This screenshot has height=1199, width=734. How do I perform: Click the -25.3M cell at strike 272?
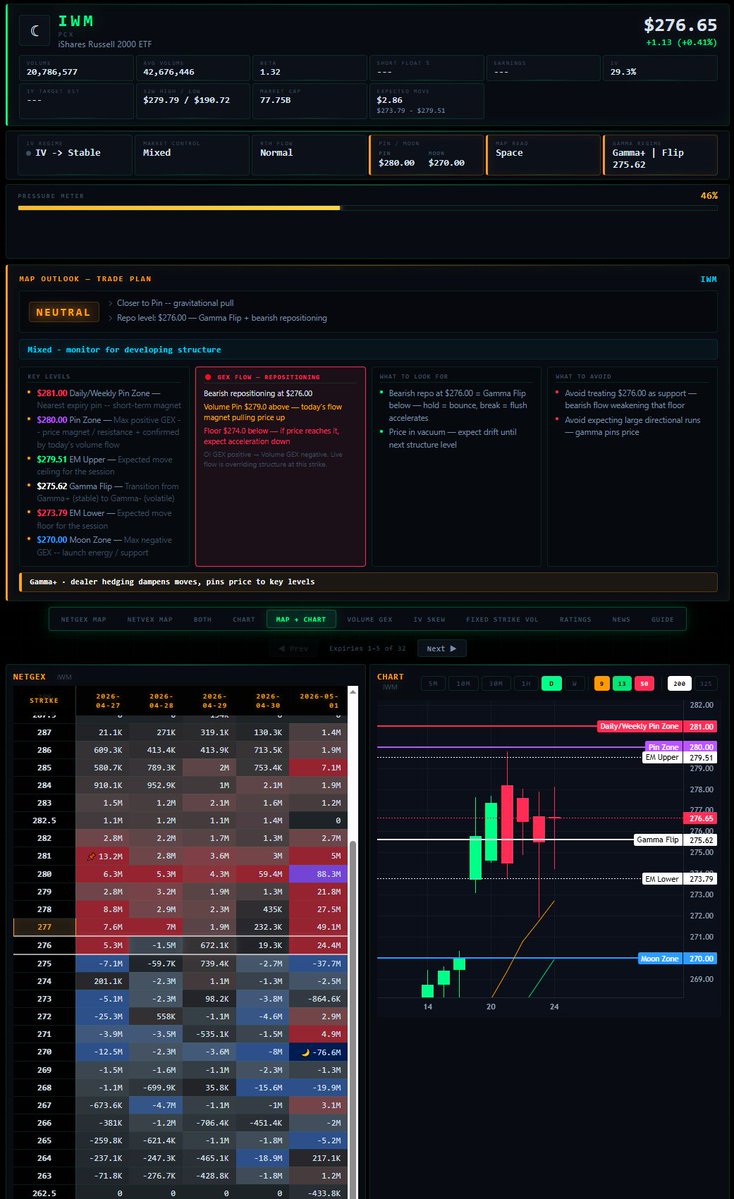pyautogui.click(x=102, y=1017)
